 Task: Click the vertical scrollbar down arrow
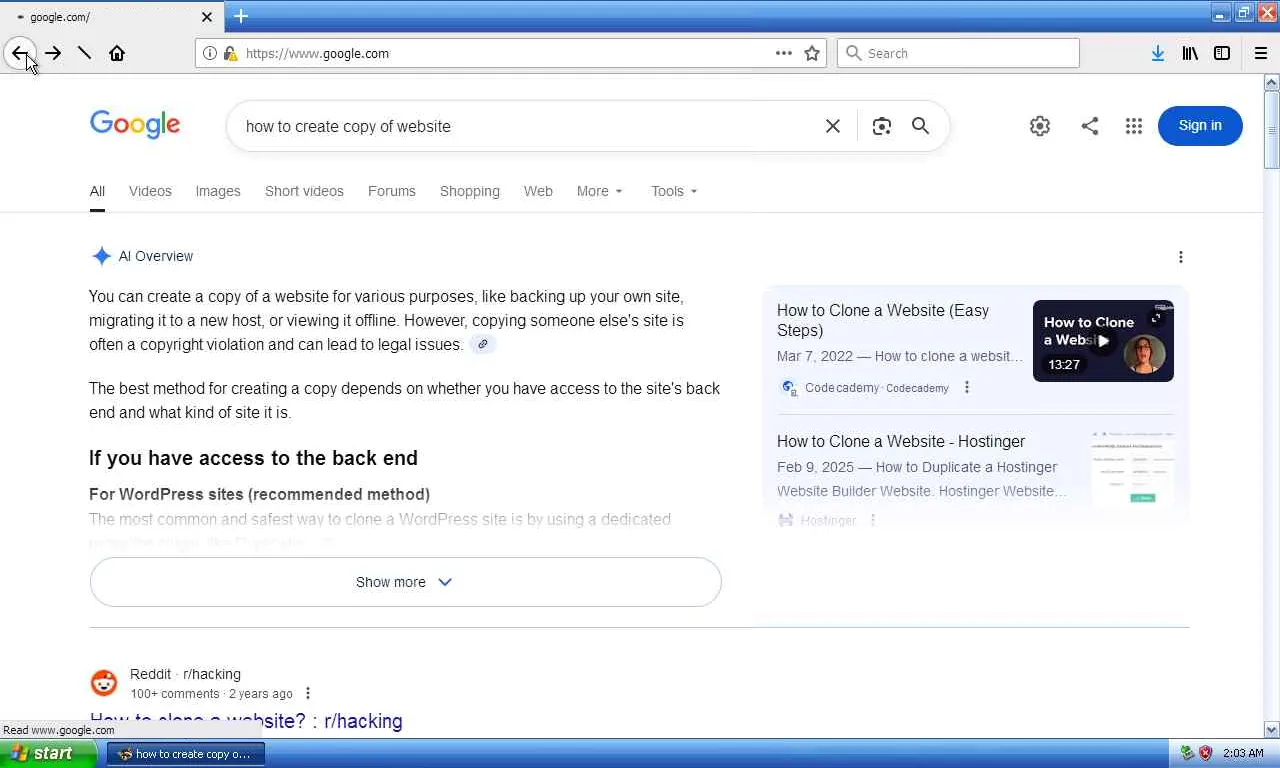point(1272,730)
